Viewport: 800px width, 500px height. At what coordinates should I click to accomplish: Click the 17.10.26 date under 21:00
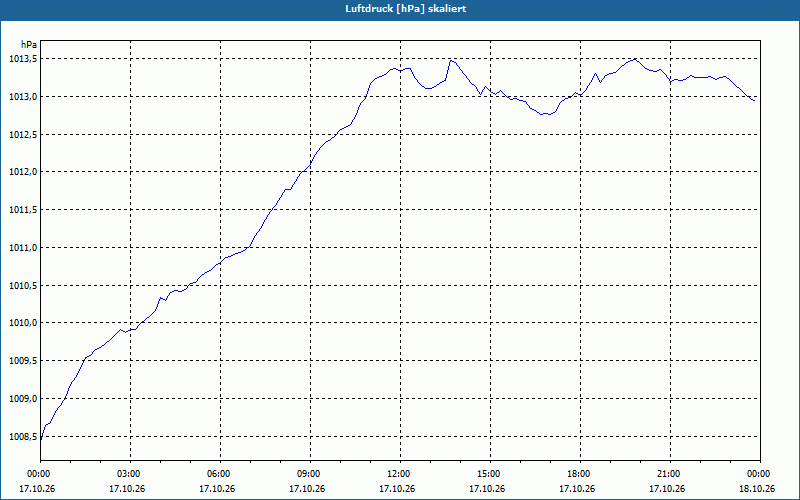tap(667, 489)
